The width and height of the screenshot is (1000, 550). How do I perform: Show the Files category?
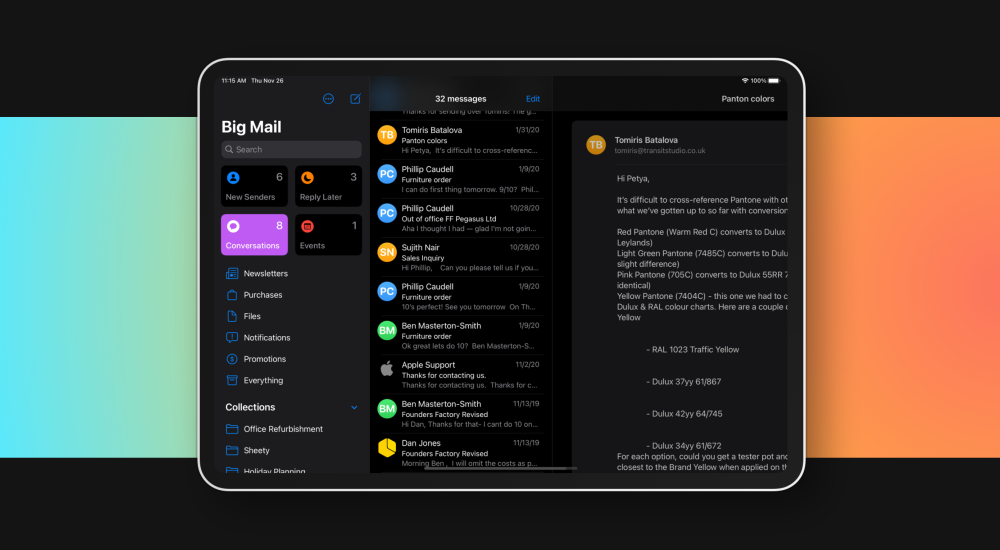(x=252, y=316)
